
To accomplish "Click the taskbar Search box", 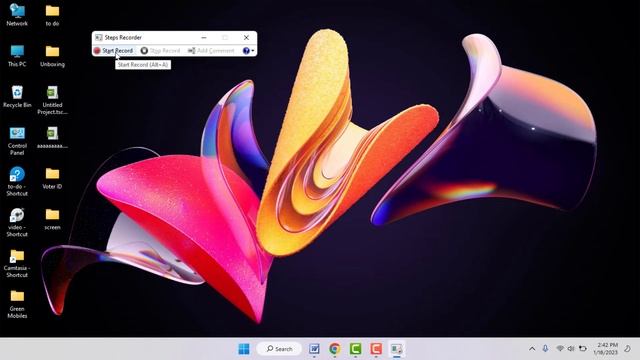I will pos(280,349).
